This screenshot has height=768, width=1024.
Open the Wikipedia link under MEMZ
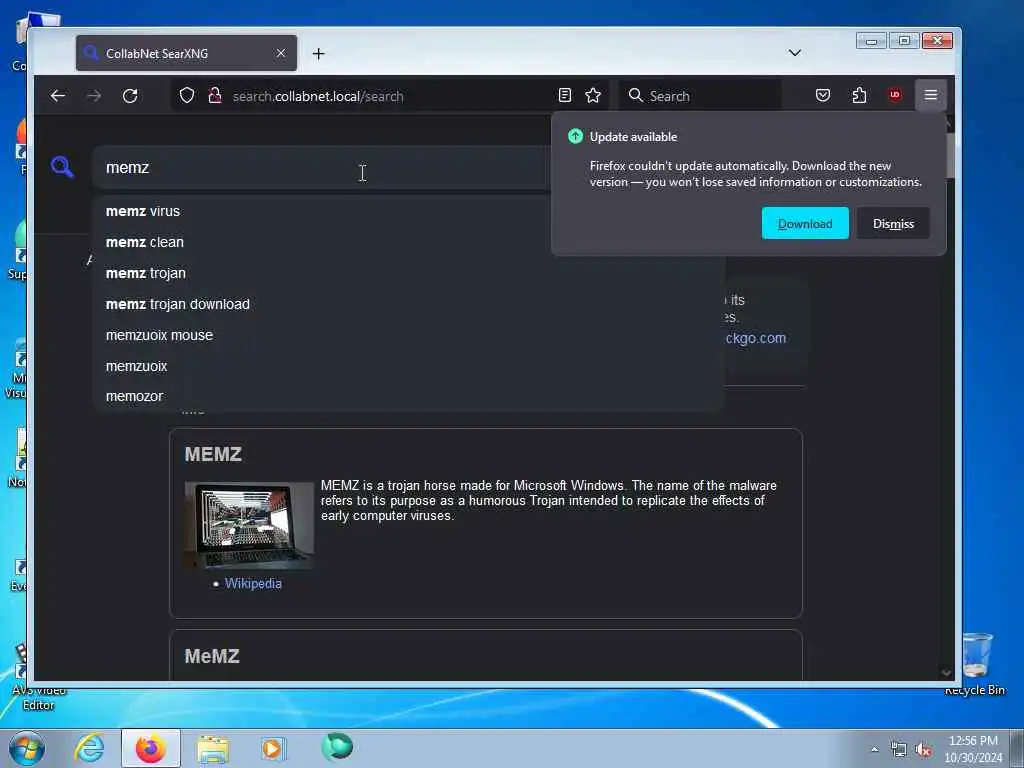click(253, 583)
